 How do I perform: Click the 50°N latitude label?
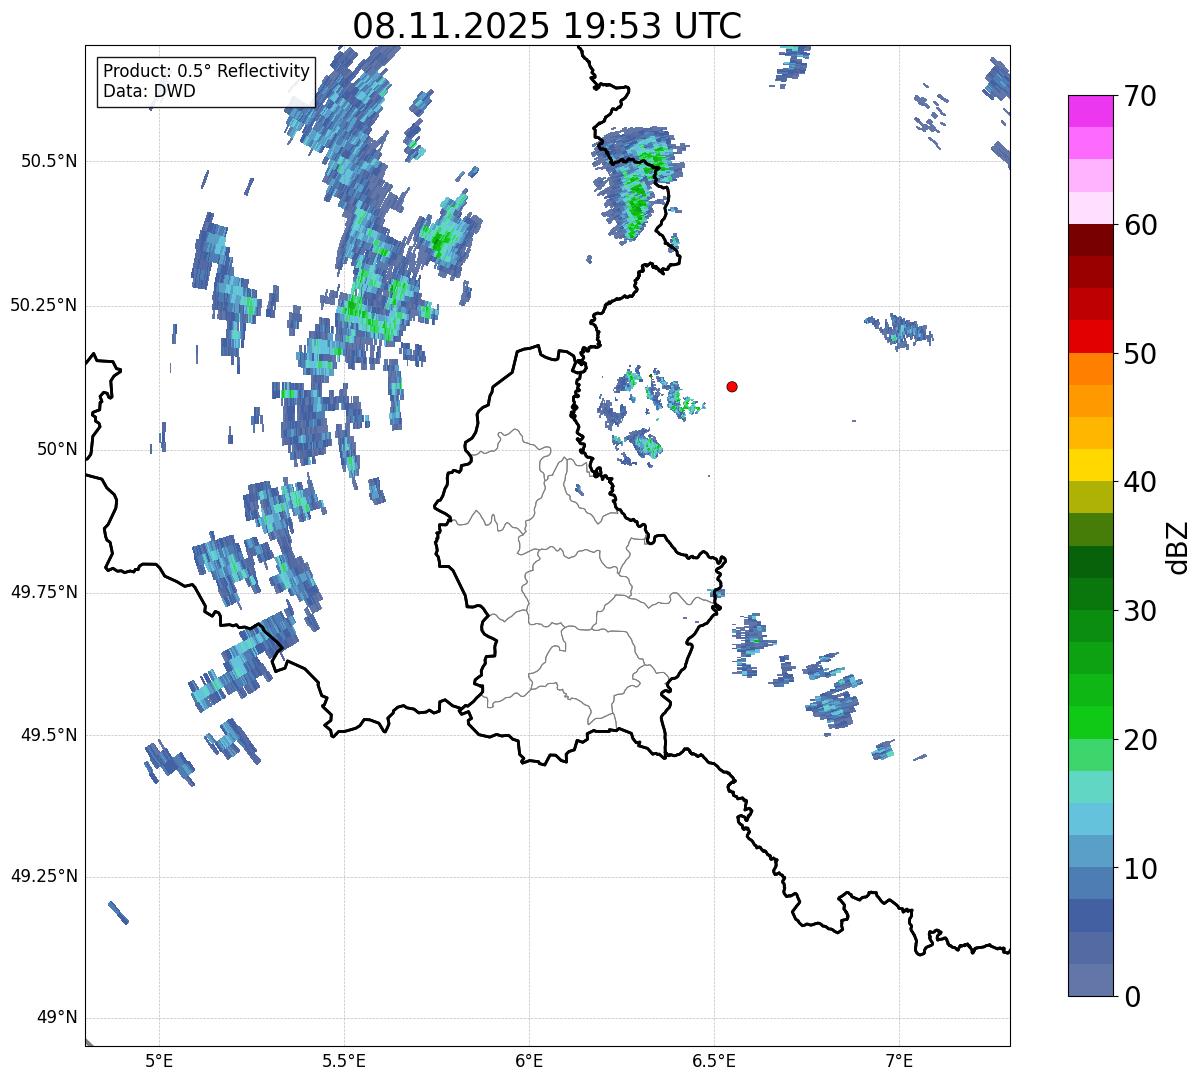57,449
